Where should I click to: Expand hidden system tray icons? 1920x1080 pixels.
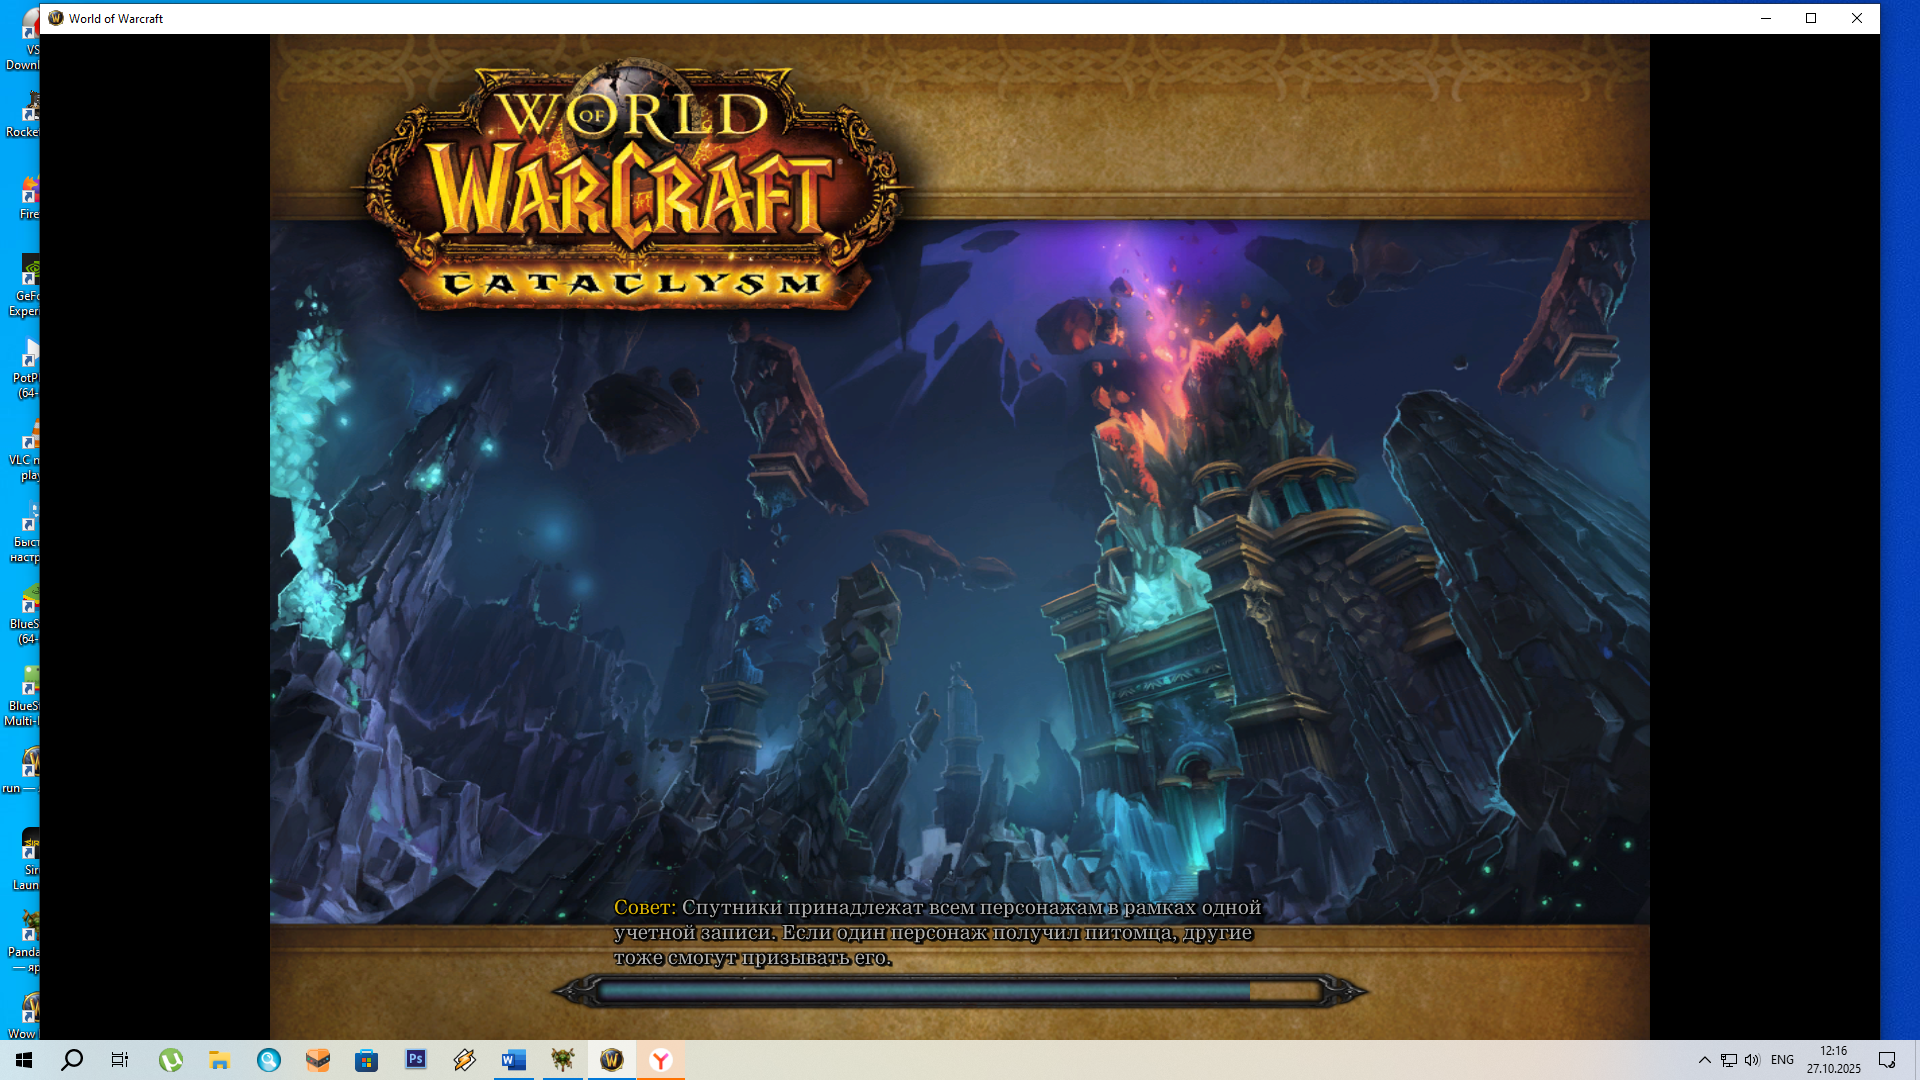[1705, 1060]
